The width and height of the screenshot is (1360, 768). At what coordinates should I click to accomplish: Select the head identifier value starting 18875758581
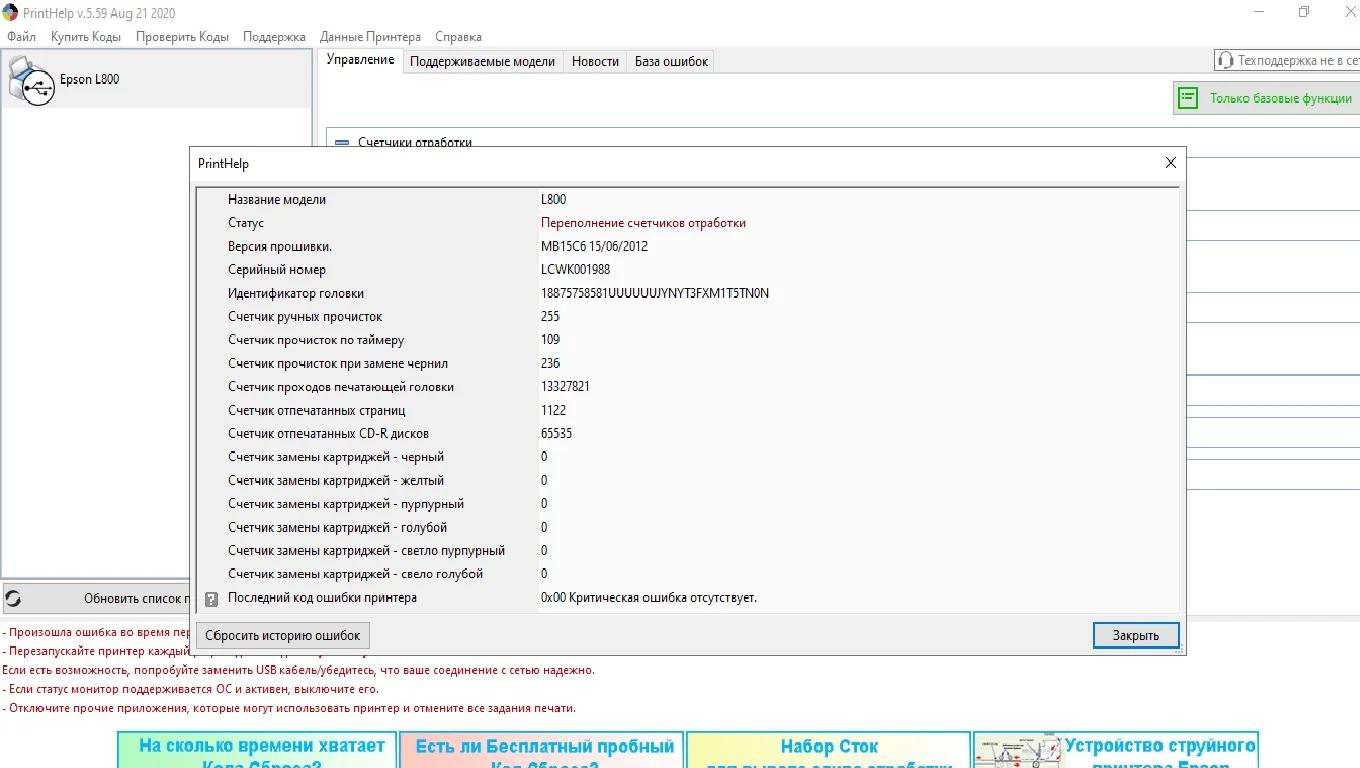click(655, 293)
